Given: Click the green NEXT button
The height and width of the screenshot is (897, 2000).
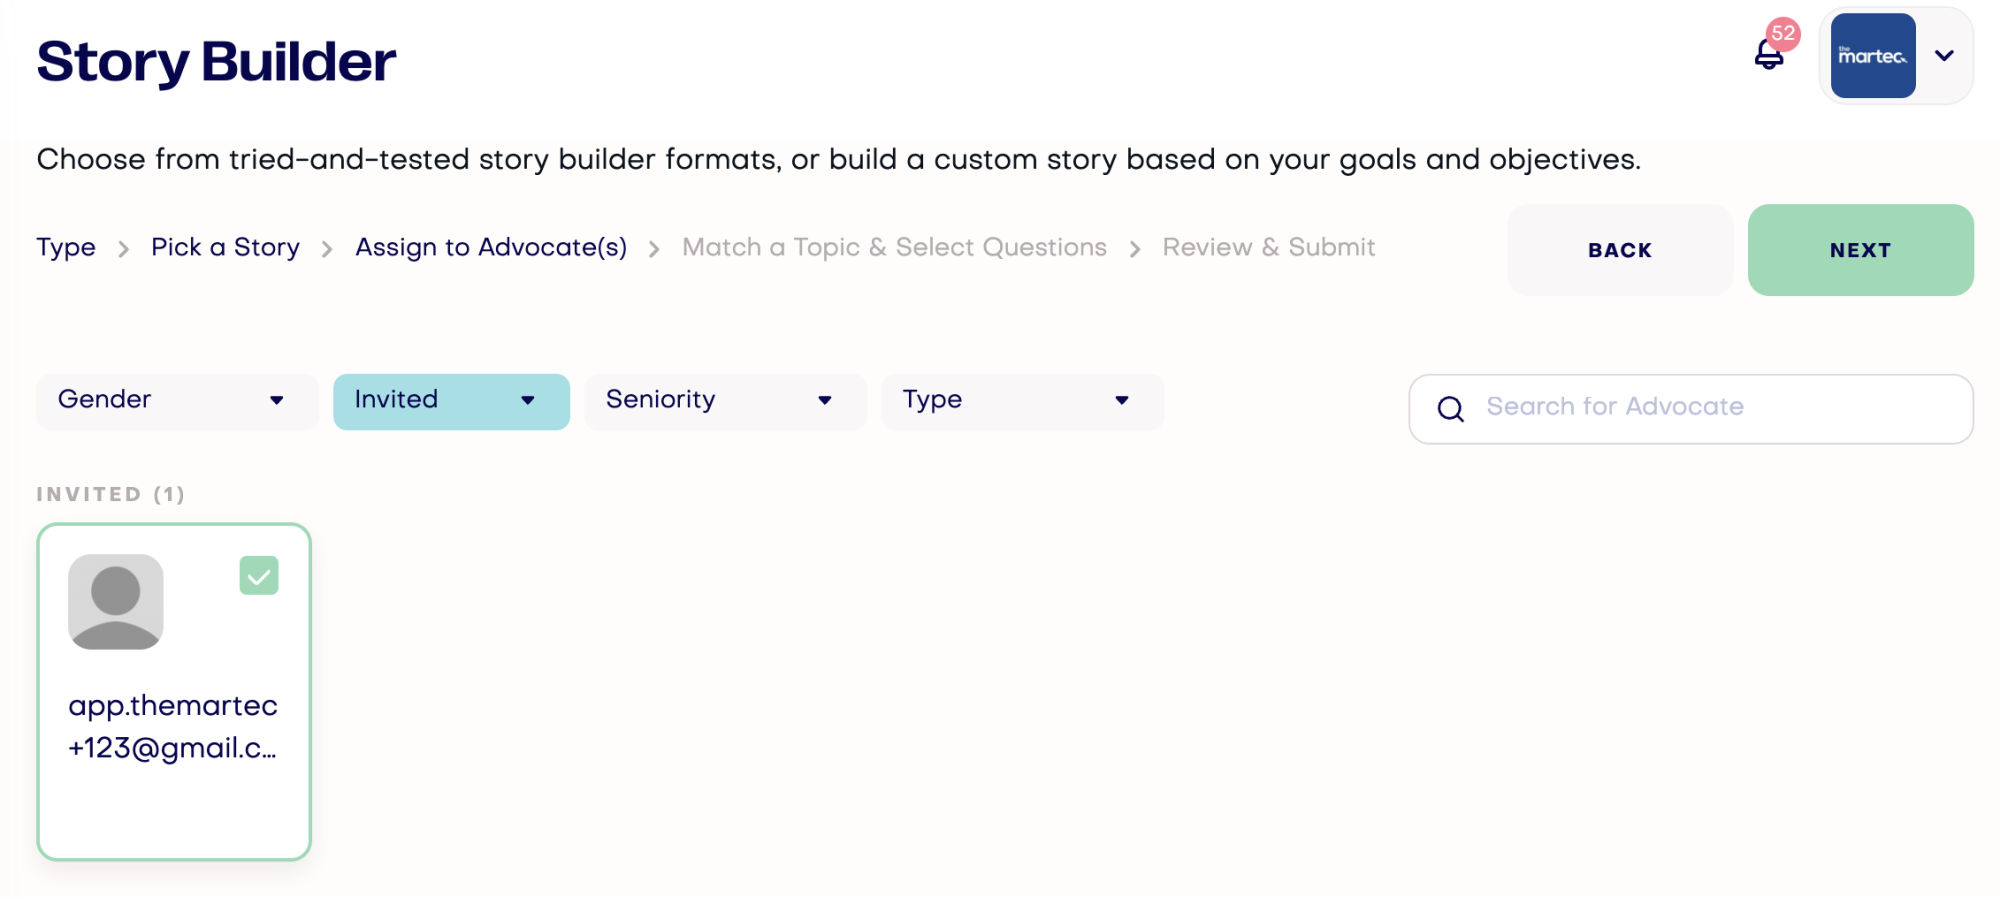Looking at the screenshot, I should click(x=1860, y=250).
